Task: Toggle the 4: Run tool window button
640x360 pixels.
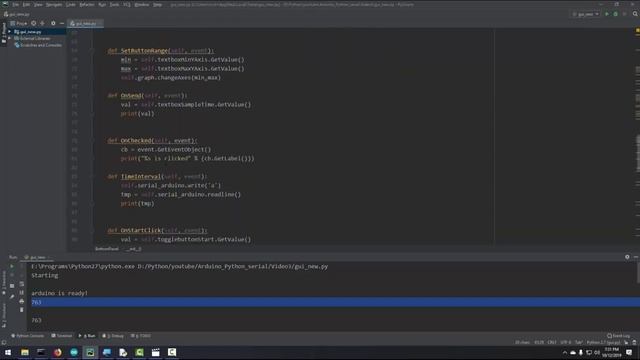Action: click(x=87, y=336)
